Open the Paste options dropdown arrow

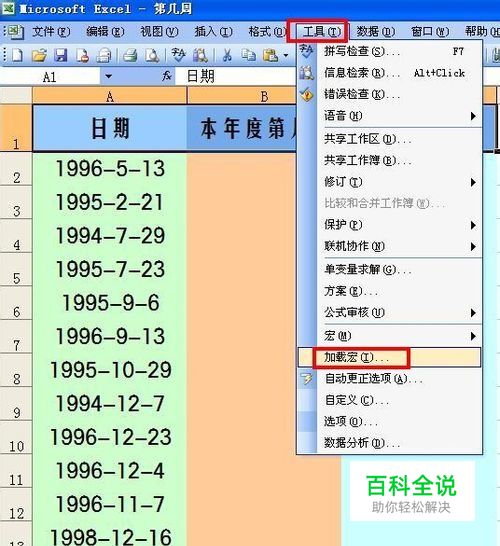tap(286, 55)
